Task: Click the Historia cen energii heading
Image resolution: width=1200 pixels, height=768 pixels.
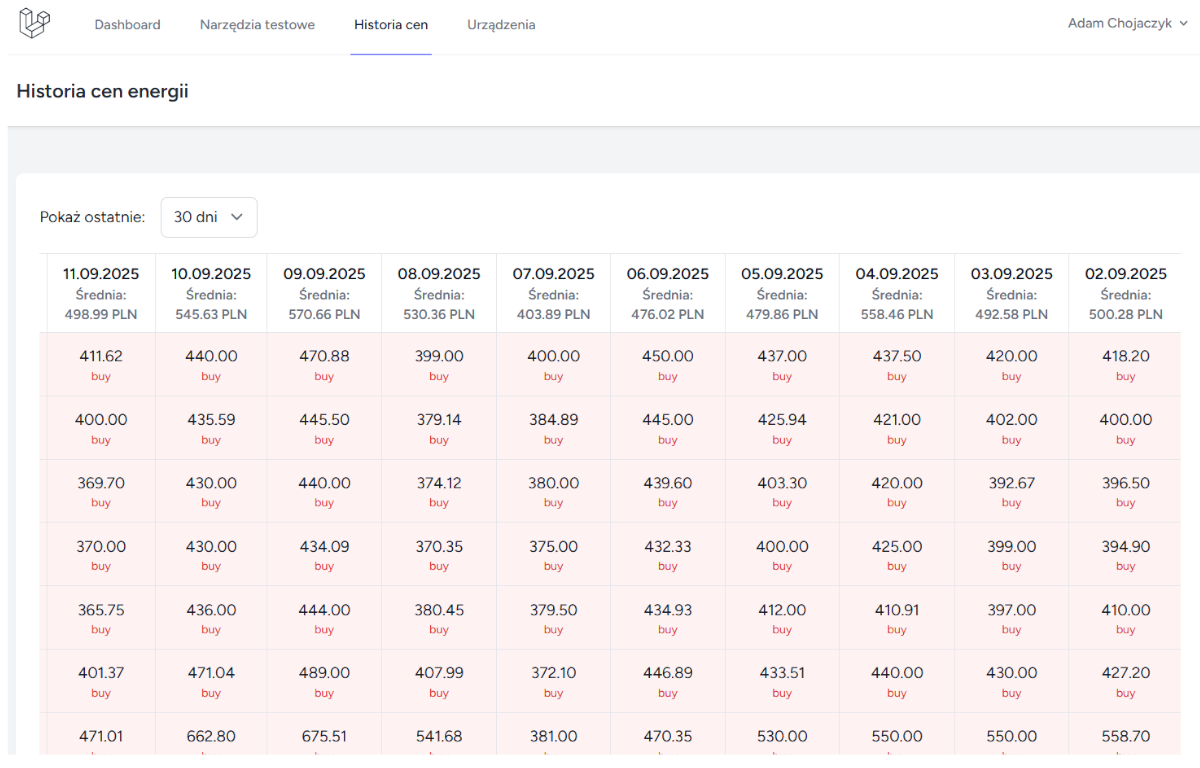Action: (x=102, y=92)
